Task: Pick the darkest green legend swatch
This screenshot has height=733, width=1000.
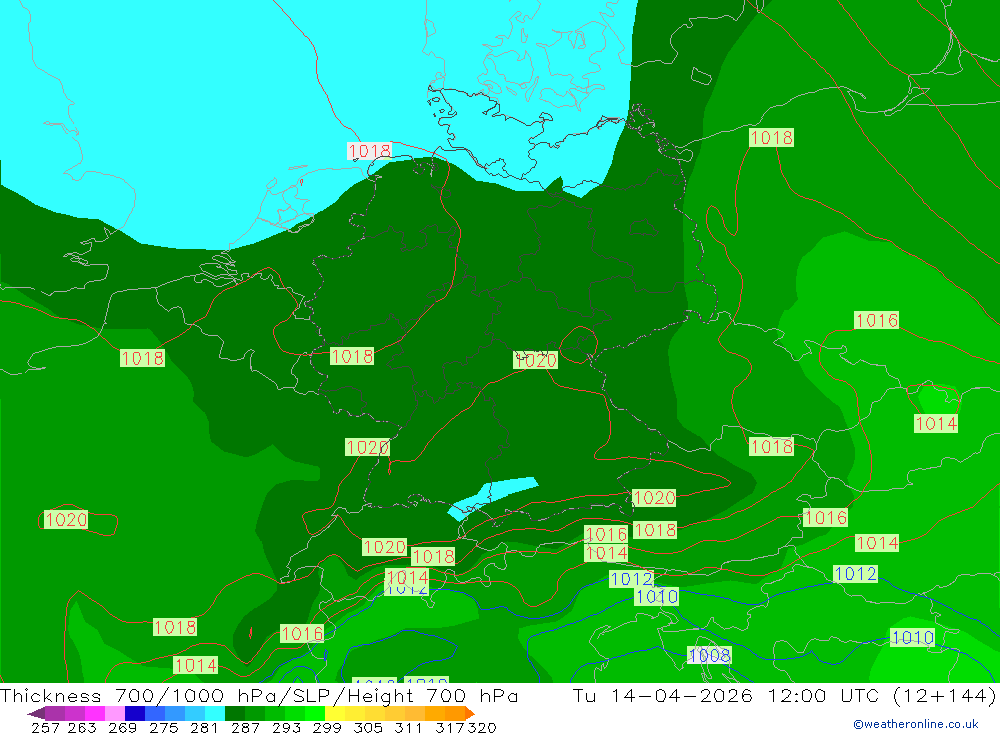Action: (235, 713)
